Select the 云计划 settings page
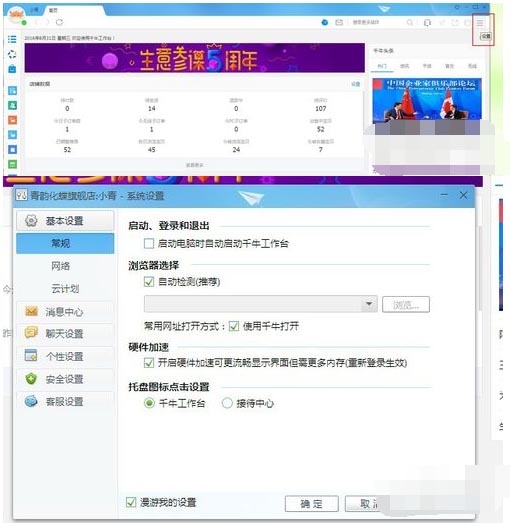Image resolution: width=510 pixels, height=523 pixels. coord(65,289)
